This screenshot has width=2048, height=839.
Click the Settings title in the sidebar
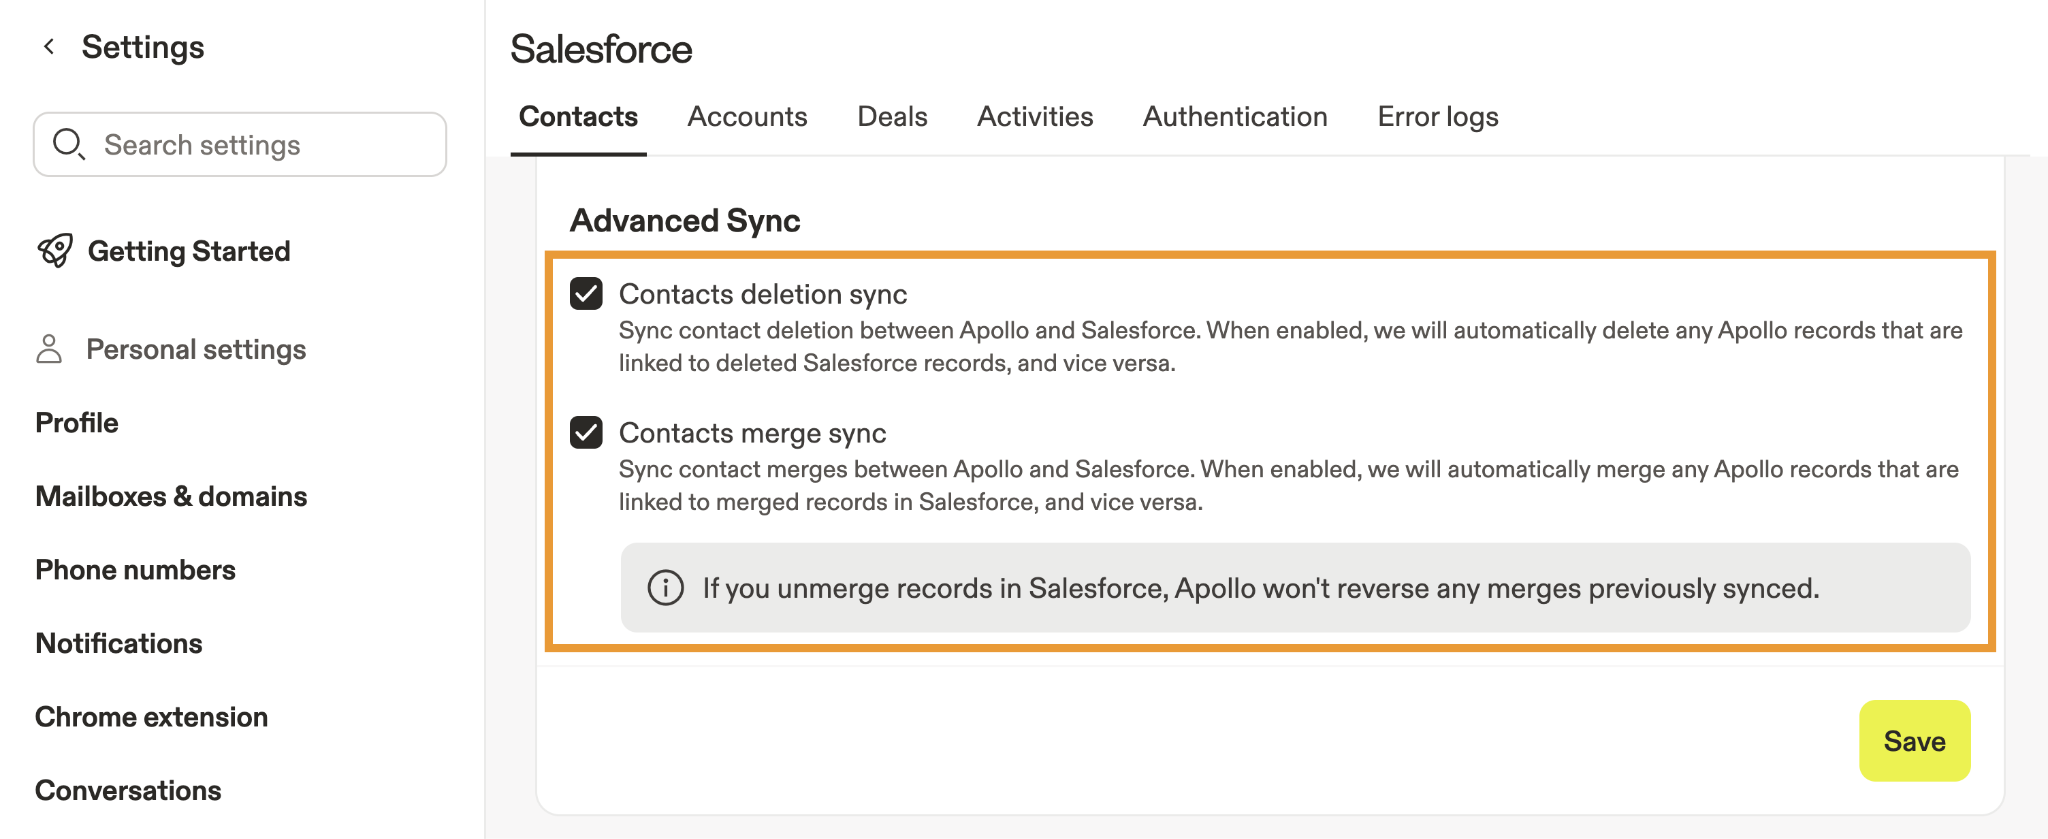point(143,47)
